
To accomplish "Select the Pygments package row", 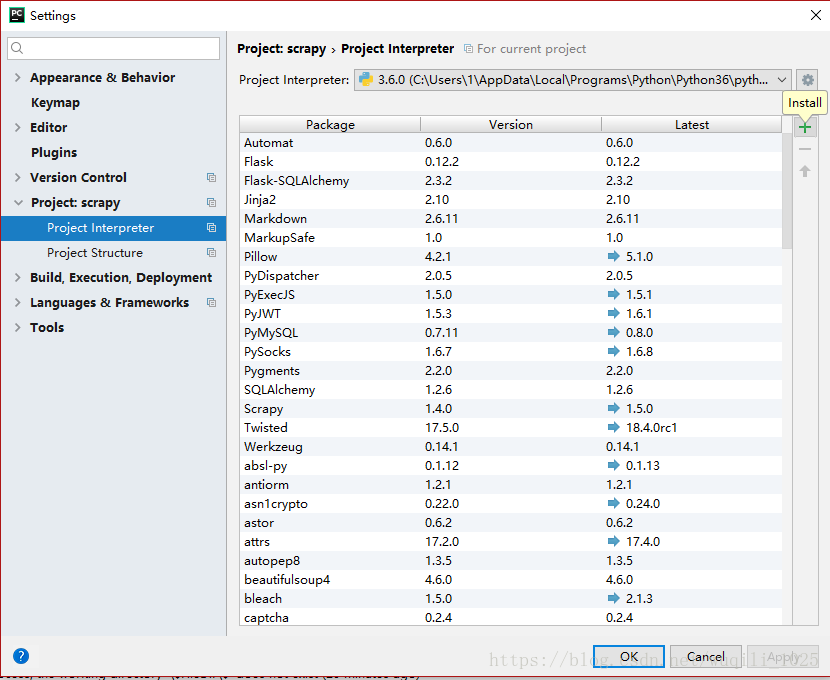I will pyautogui.click(x=511, y=371).
